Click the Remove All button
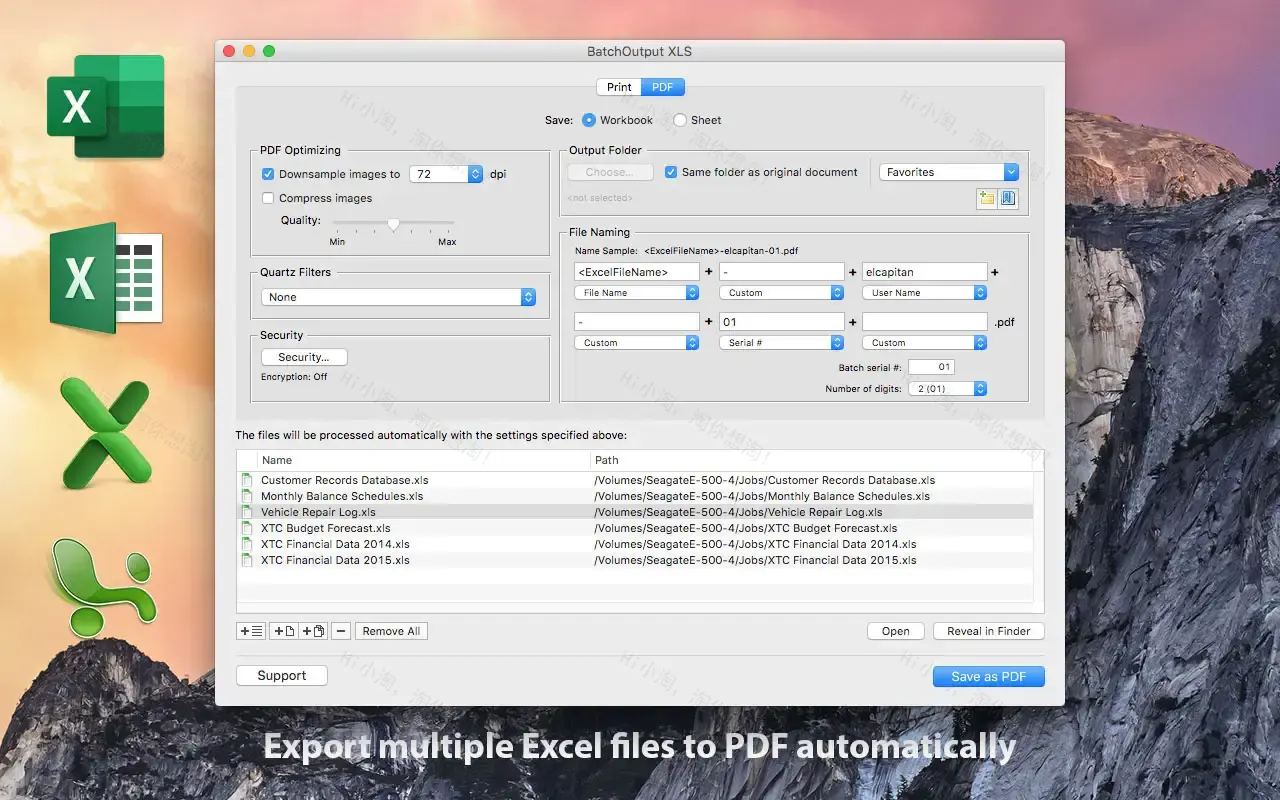The width and height of the screenshot is (1280, 800). point(391,631)
